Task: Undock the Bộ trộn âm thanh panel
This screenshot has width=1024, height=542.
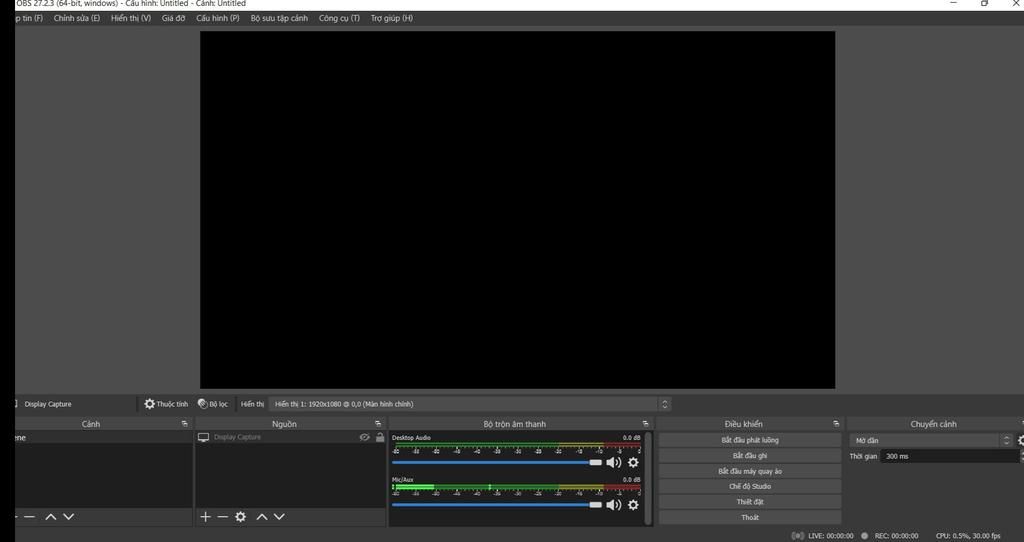Action: click(645, 424)
